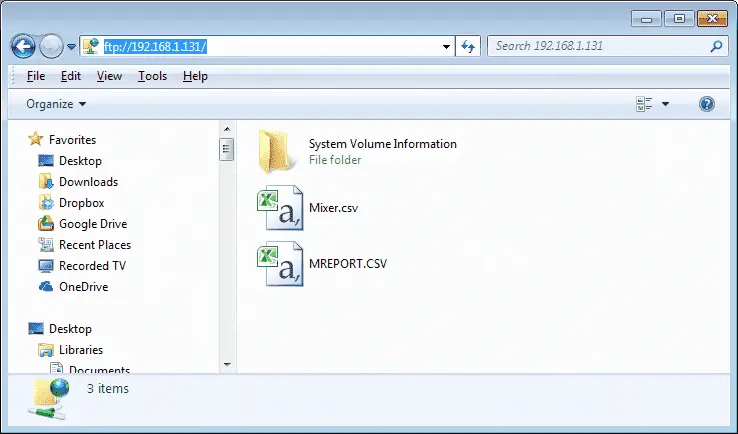The height and width of the screenshot is (434, 738).
Task: Select the MREPORT.CSV file name
Action: point(348,264)
